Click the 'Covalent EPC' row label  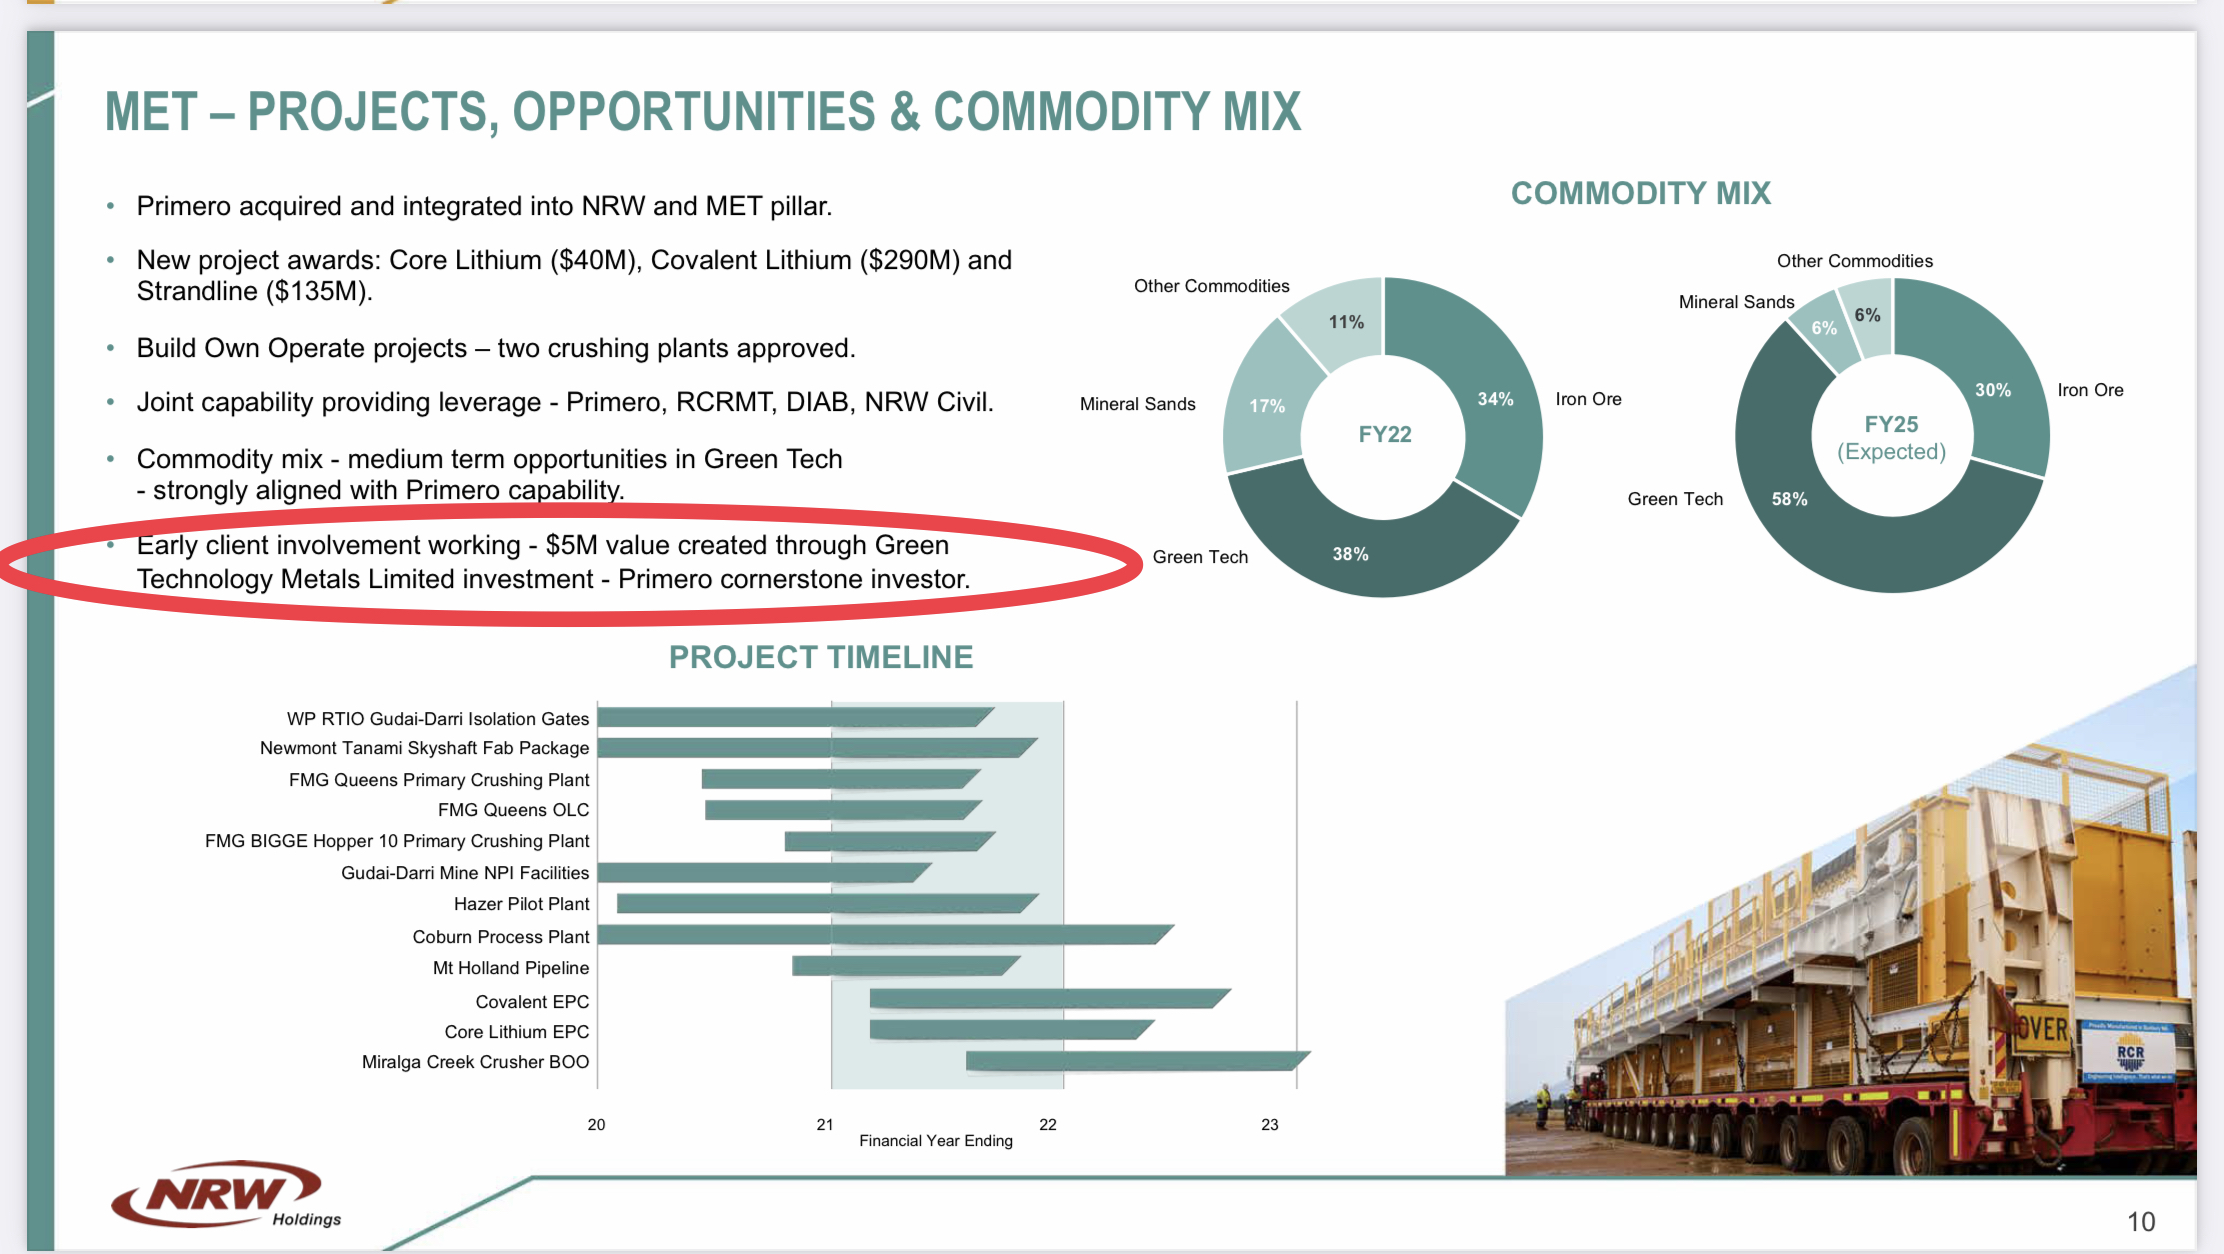click(532, 1002)
